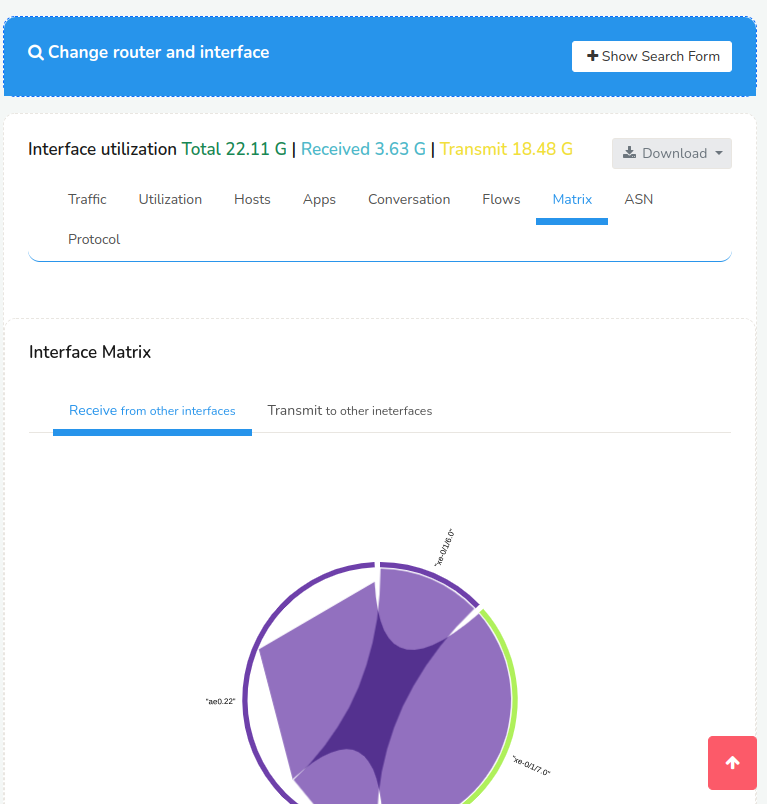The width and height of the screenshot is (767, 804).
Task: Switch to the Traffic tab
Action: (87, 199)
